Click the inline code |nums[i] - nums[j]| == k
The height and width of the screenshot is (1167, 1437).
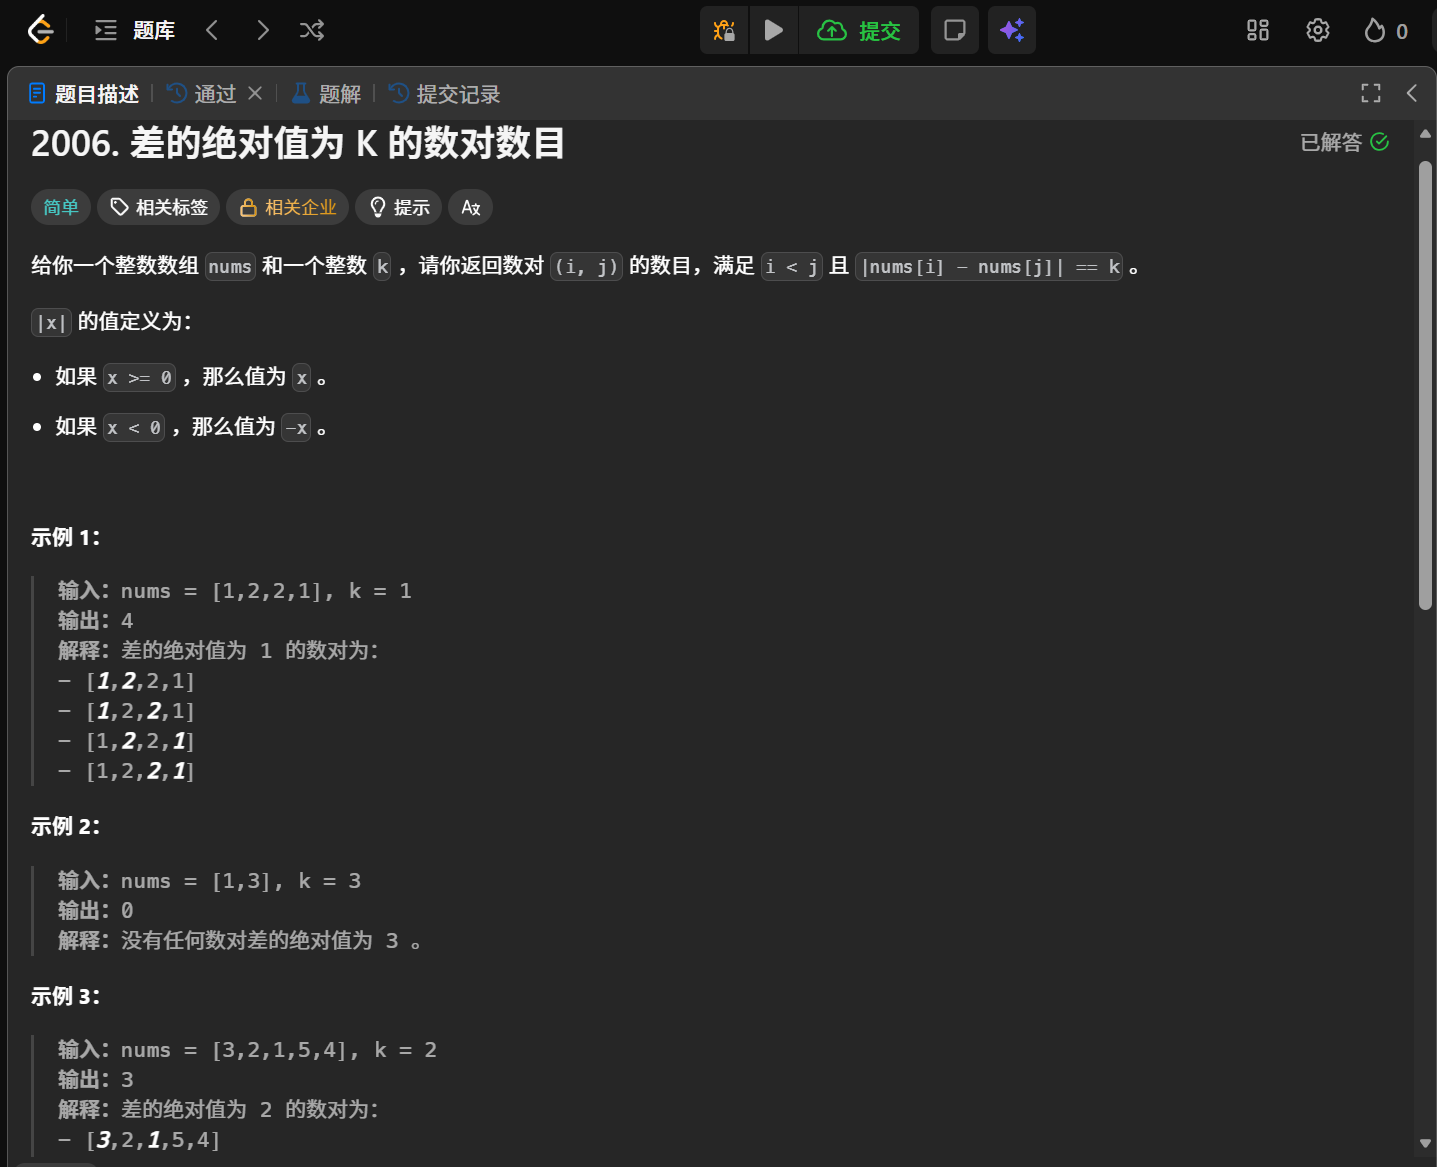989,267
